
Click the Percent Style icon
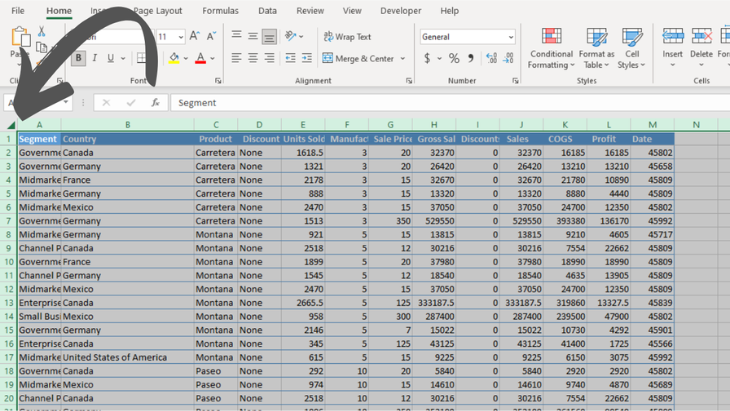(454, 59)
